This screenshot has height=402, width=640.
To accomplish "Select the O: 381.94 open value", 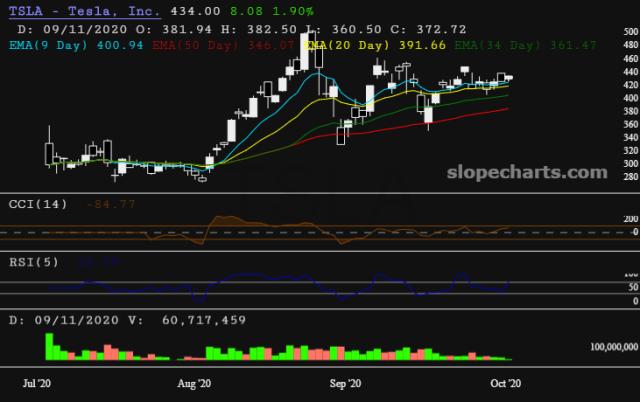I will (x=174, y=29).
